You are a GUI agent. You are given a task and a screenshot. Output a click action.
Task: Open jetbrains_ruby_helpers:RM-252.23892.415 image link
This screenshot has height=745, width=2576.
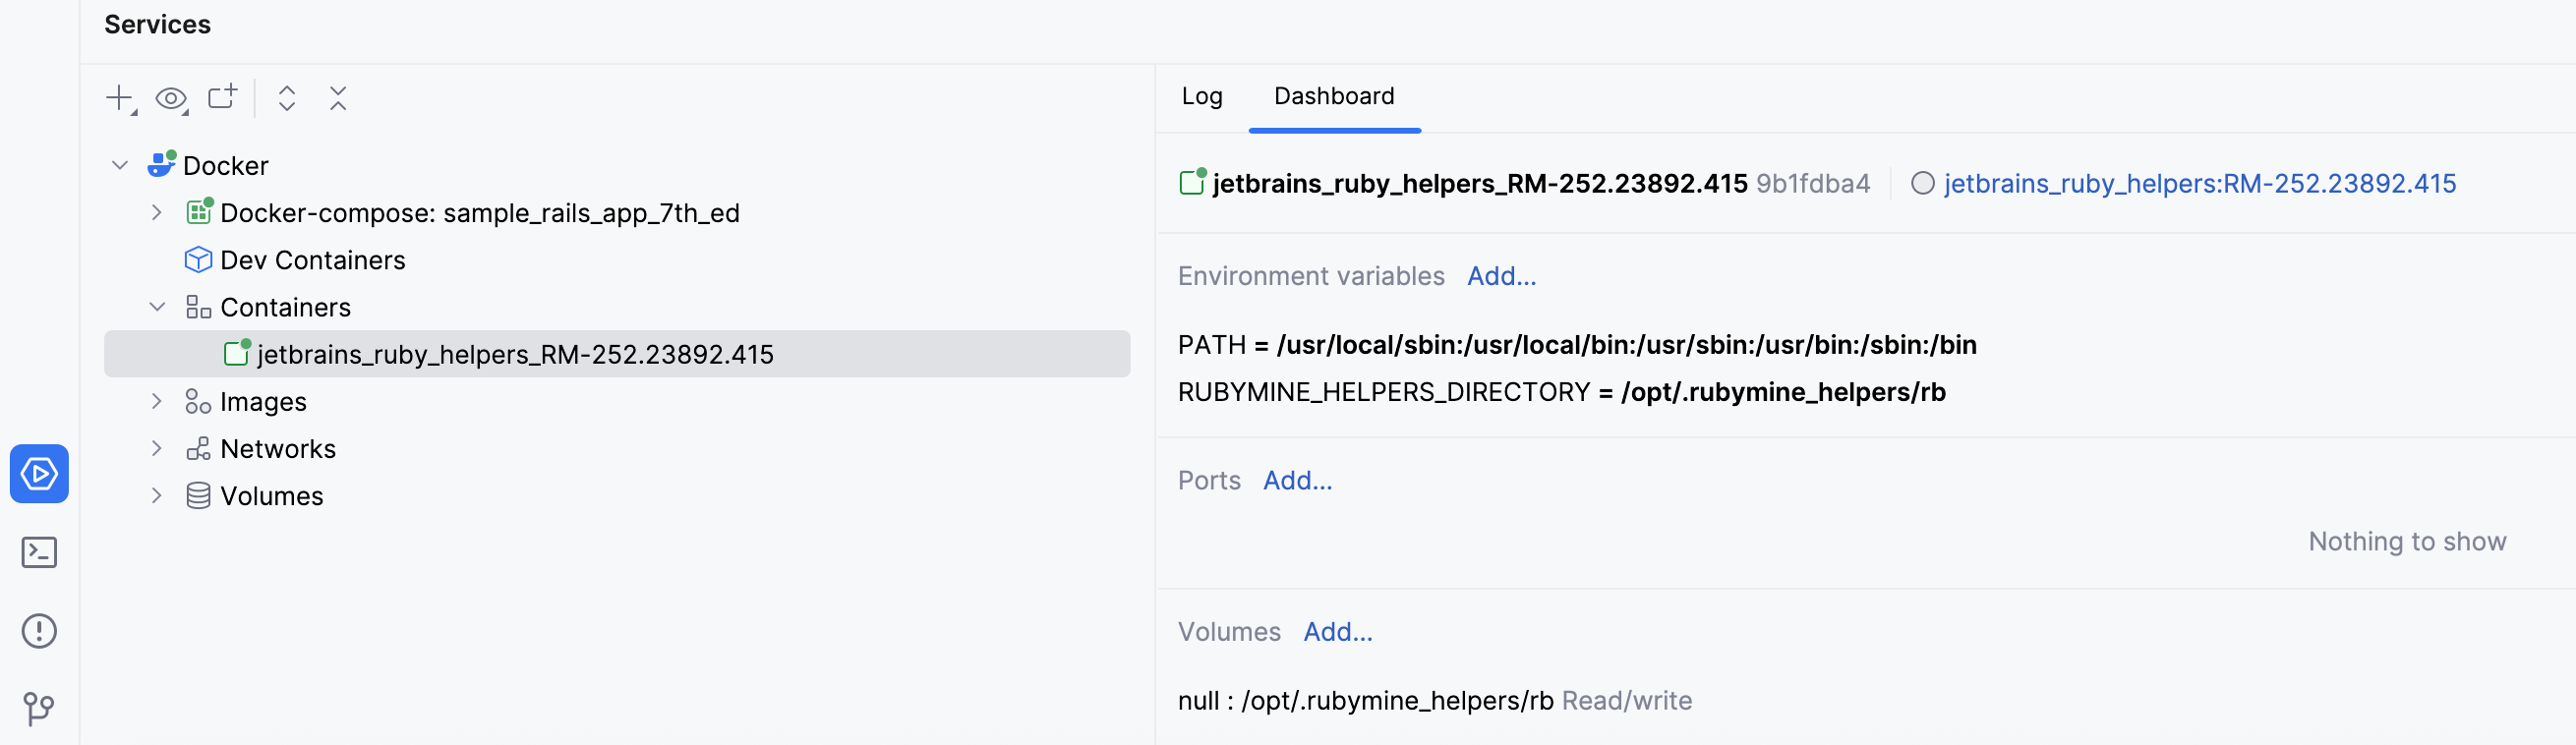tap(2199, 184)
